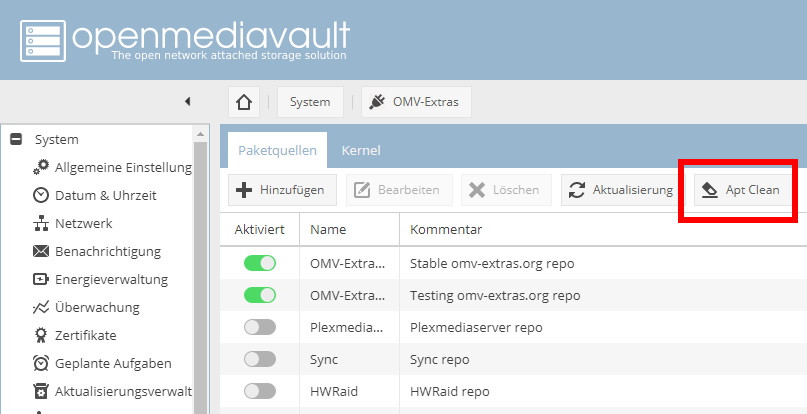This screenshot has width=807, height=414.
Task: Click the home icon in breadcrumb
Action: tap(244, 102)
